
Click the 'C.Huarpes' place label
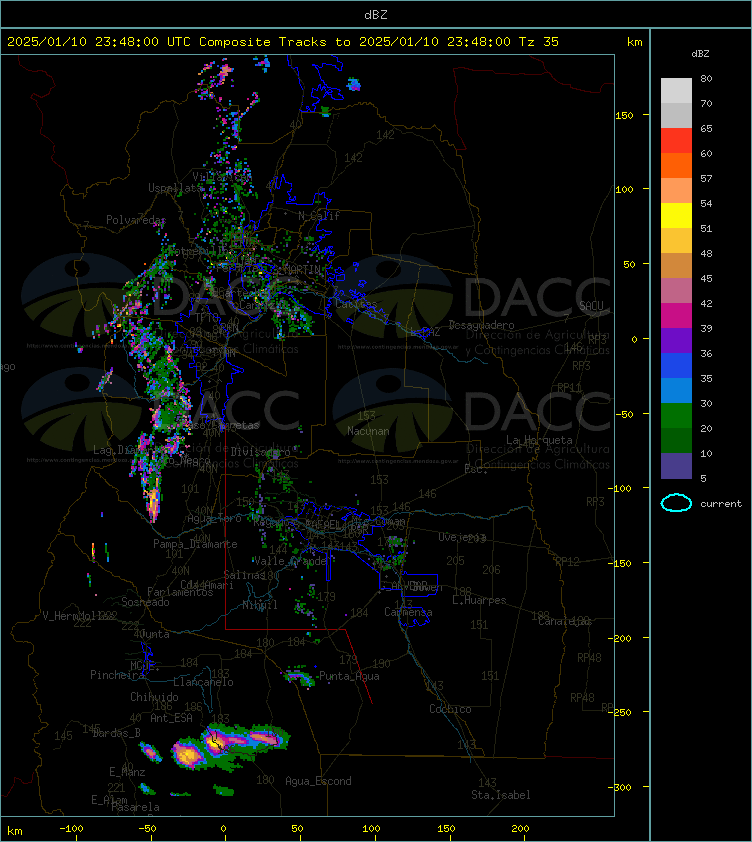click(479, 600)
